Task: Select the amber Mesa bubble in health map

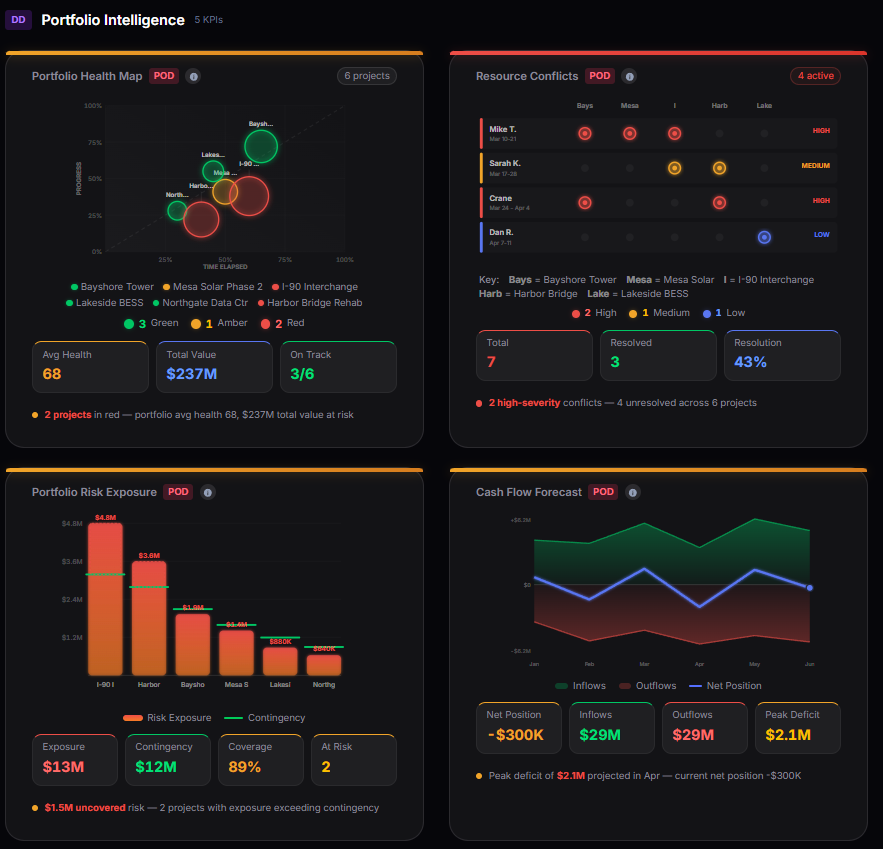Action: (225, 192)
